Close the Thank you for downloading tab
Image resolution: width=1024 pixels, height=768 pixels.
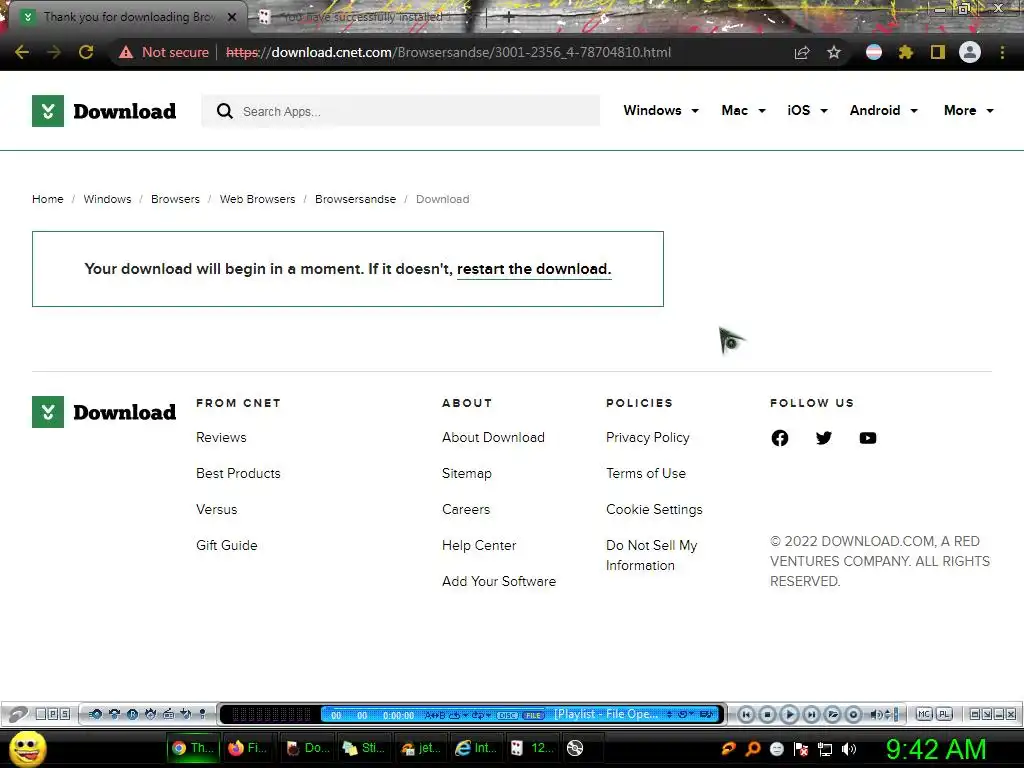coord(232,17)
